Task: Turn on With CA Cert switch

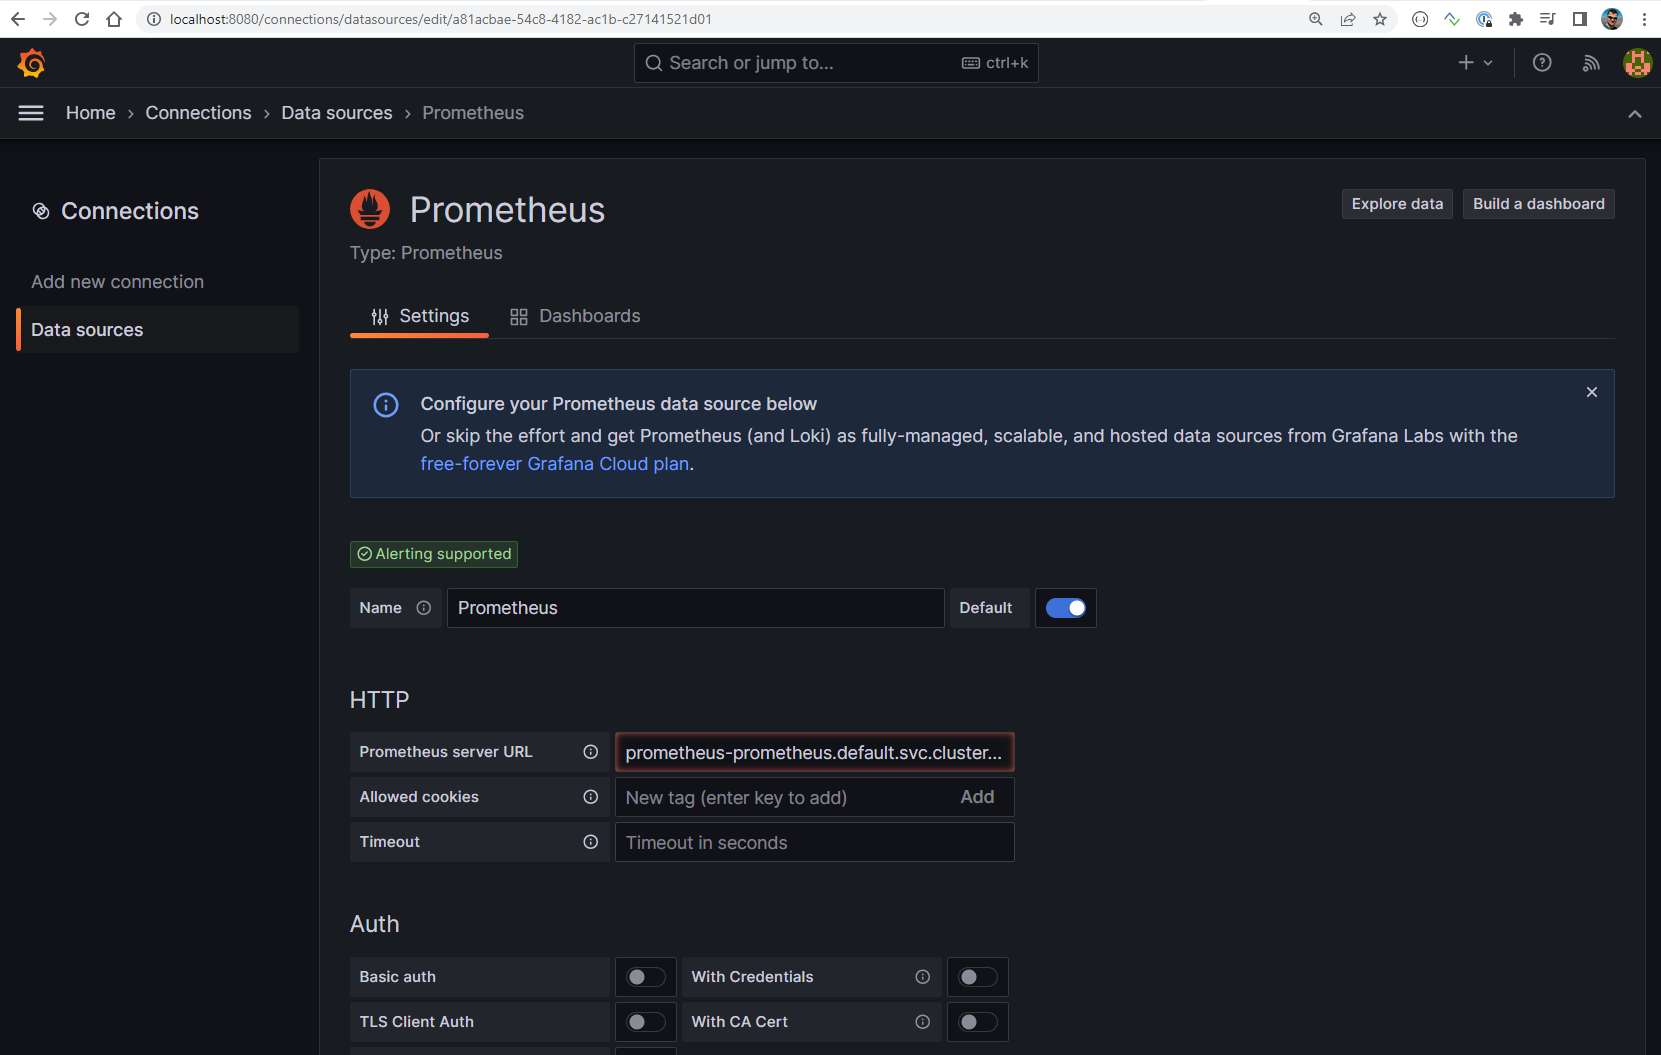Action: tap(977, 1022)
